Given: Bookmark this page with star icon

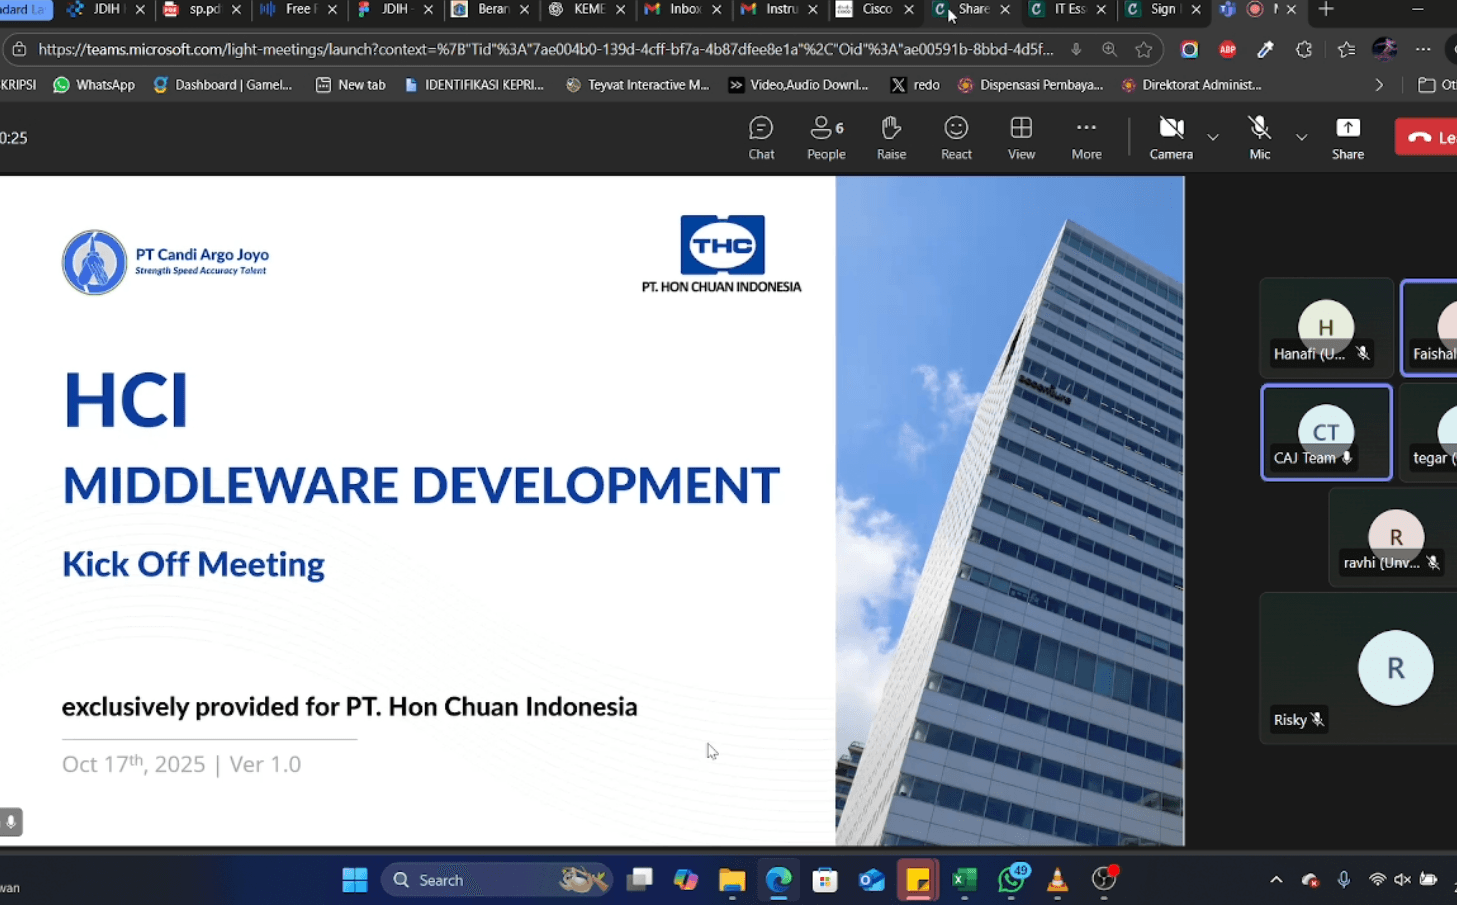Looking at the screenshot, I should click(1143, 49).
